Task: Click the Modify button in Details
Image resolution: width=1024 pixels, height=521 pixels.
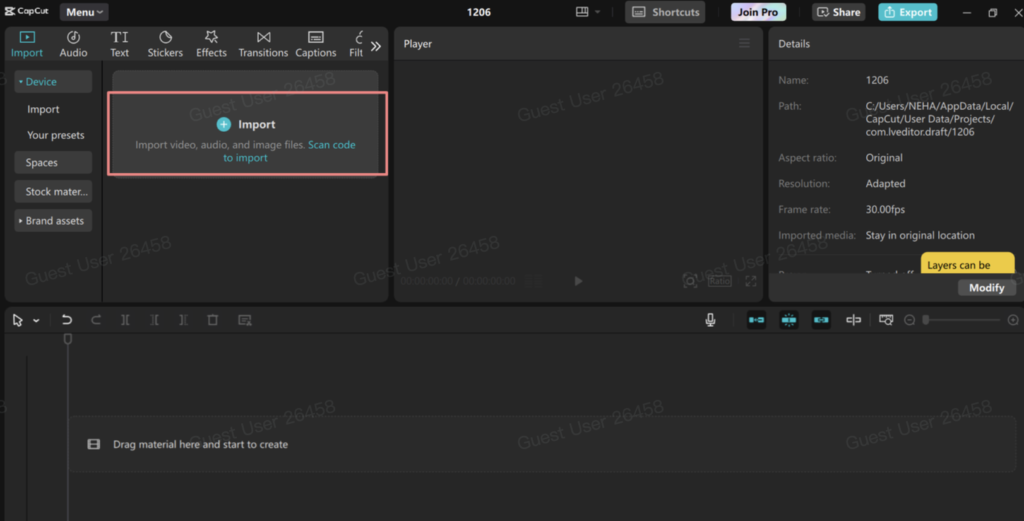Action: coord(986,287)
